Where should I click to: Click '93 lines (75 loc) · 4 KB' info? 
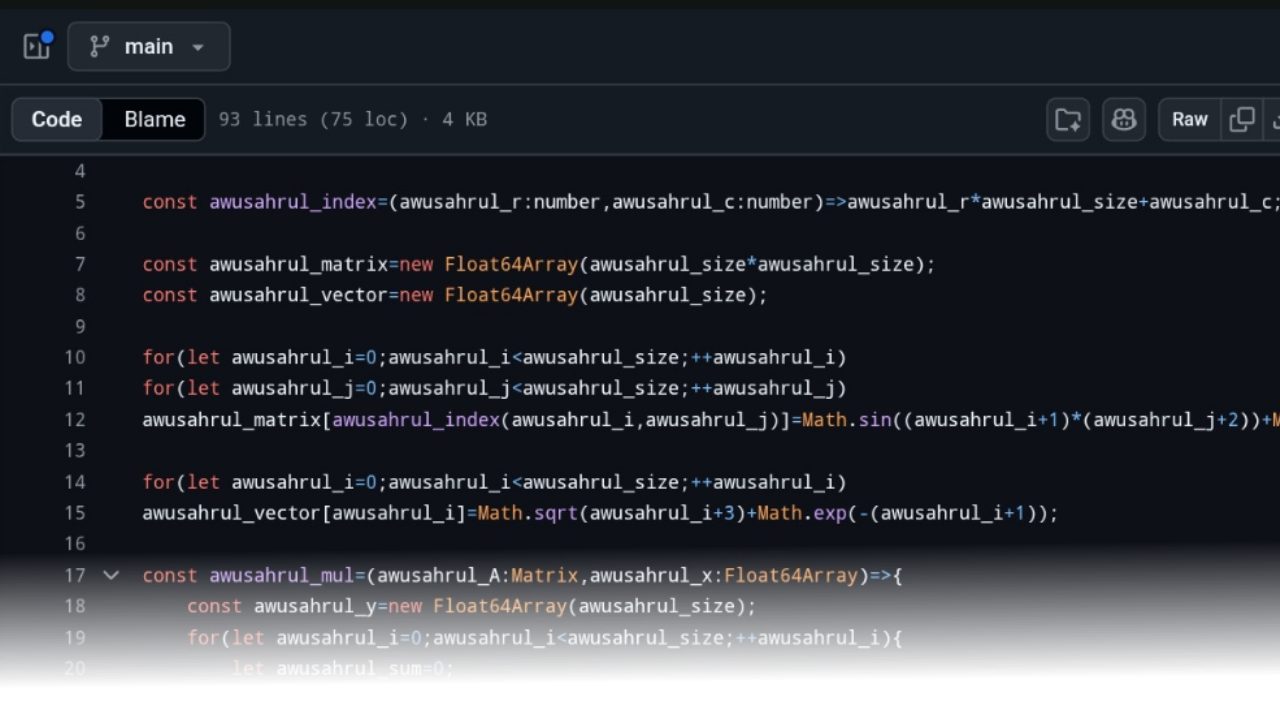353,119
